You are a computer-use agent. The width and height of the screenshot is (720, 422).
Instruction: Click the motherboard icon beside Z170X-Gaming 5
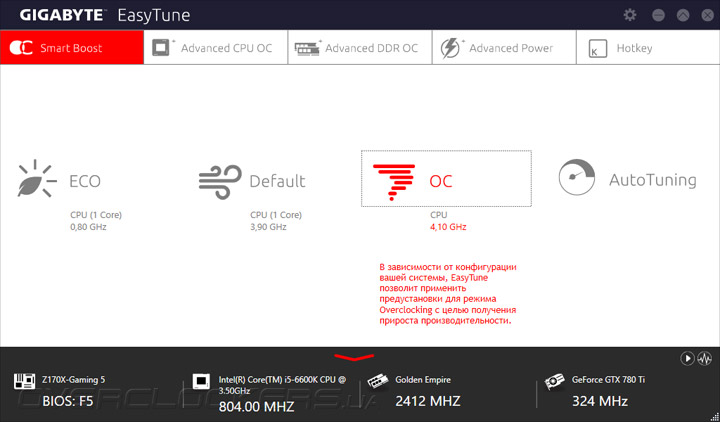pos(25,381)
